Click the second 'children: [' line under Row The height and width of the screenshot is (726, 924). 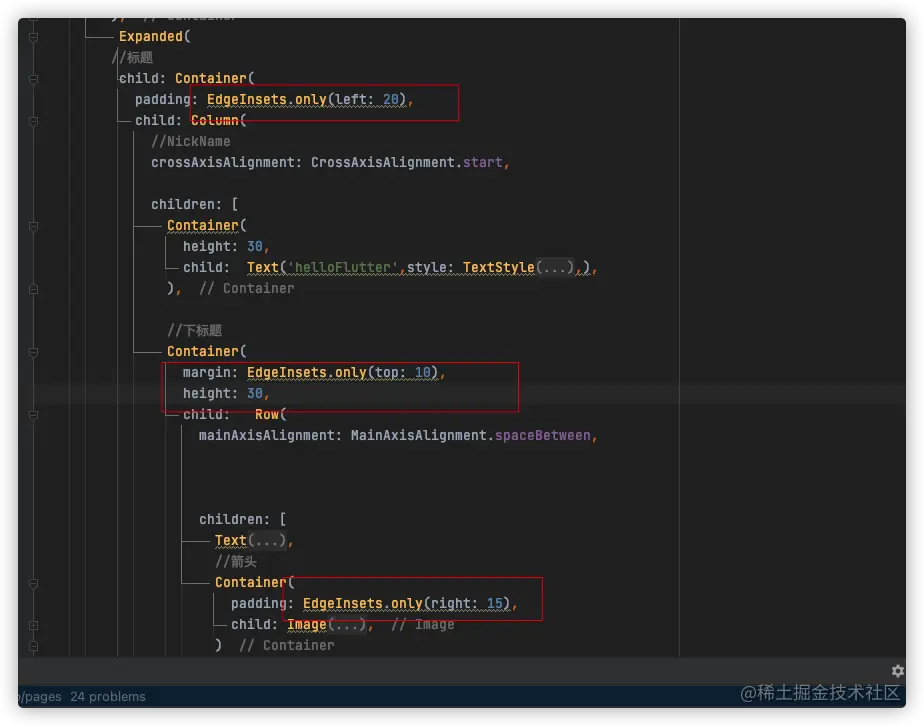point(242,520)
